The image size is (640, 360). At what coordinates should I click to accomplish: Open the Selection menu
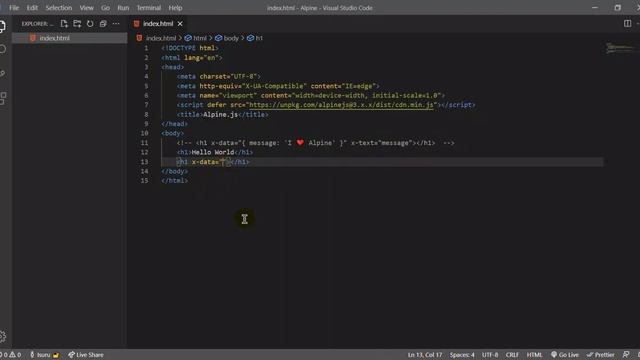[59, 8]
